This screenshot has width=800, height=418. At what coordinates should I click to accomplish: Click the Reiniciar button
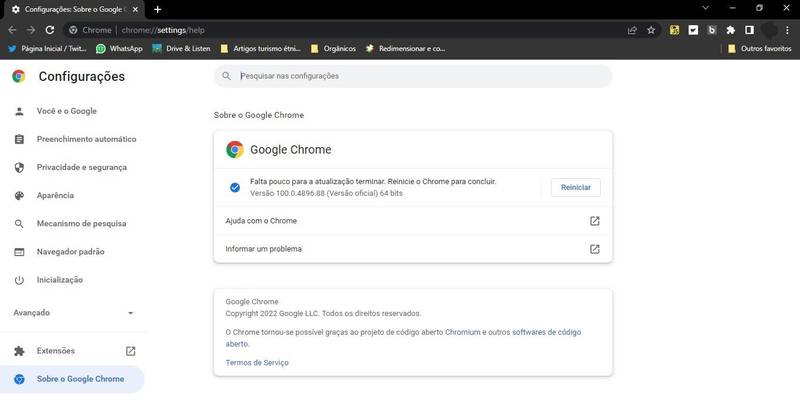click(x=576, y=187)
